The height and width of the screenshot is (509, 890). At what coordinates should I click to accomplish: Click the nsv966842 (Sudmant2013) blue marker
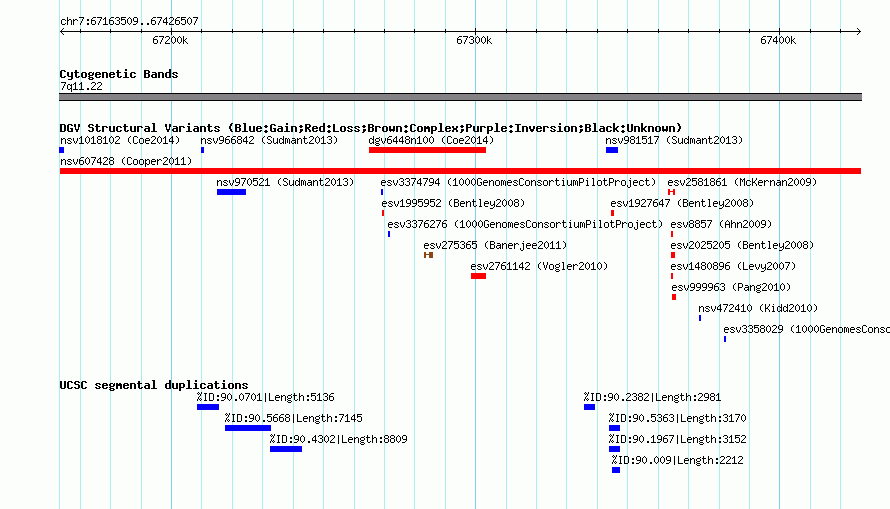coord(203,150)
